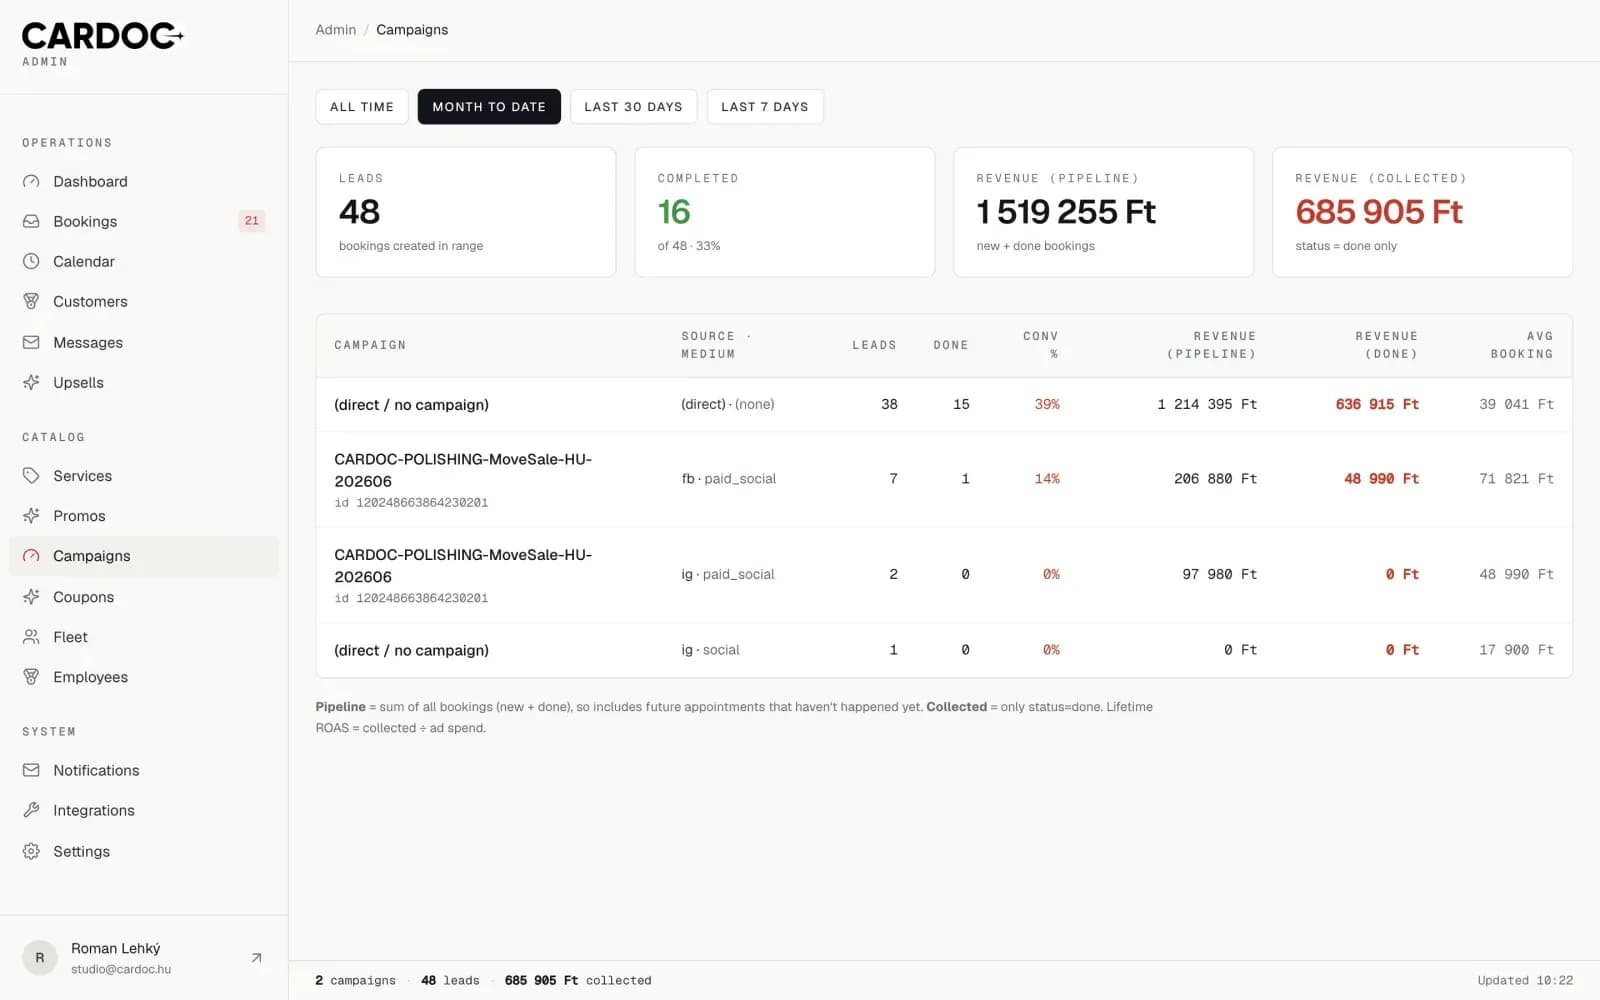The height and width of the screenshot is (1000, 1600).
Task: Switch to Last 30 Days range
Action: tap(633, 107)
